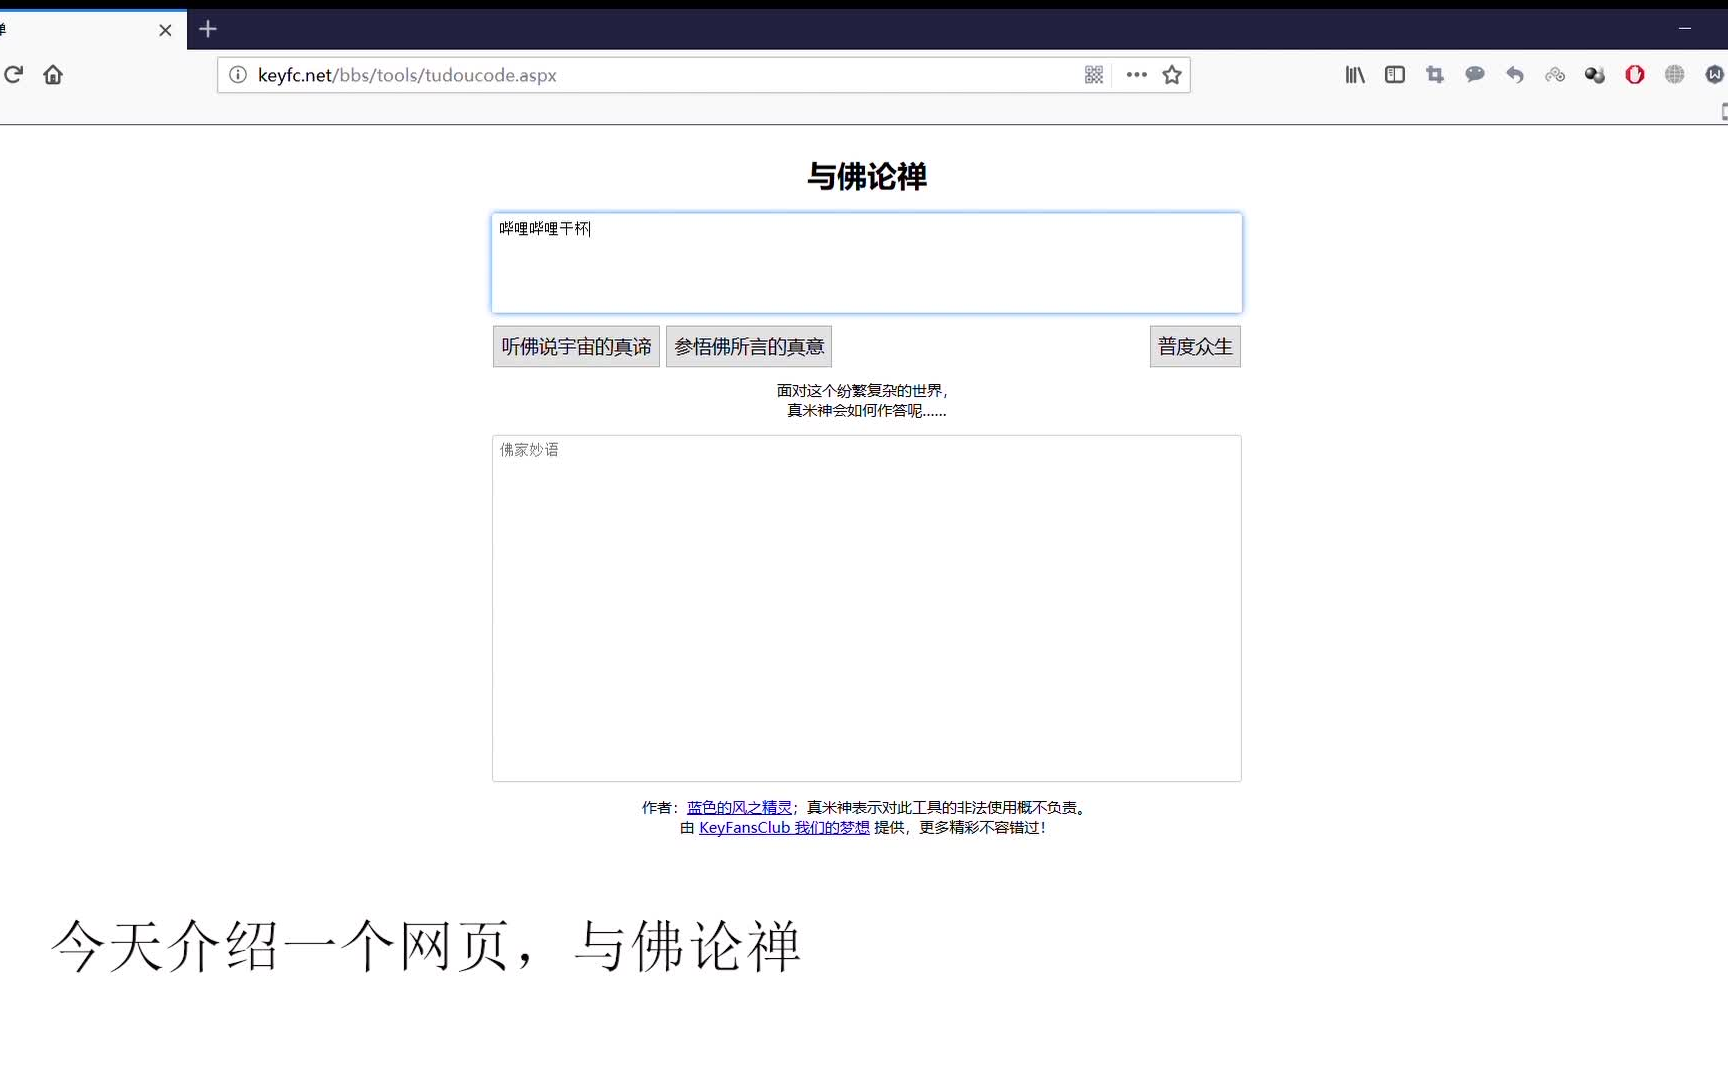Image resolution: width=1728 pixels, height=1080 pixels.
Task: Click the text area containing 哔哩哔哩干杯
Action: tap(867, 263)
